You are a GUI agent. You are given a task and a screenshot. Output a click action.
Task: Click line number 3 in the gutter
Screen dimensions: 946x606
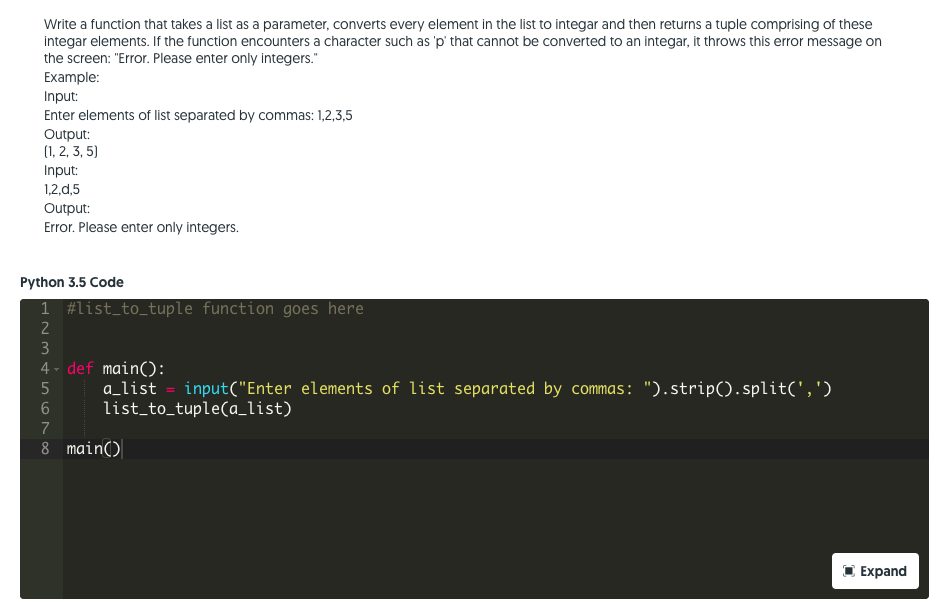(45, 348)
